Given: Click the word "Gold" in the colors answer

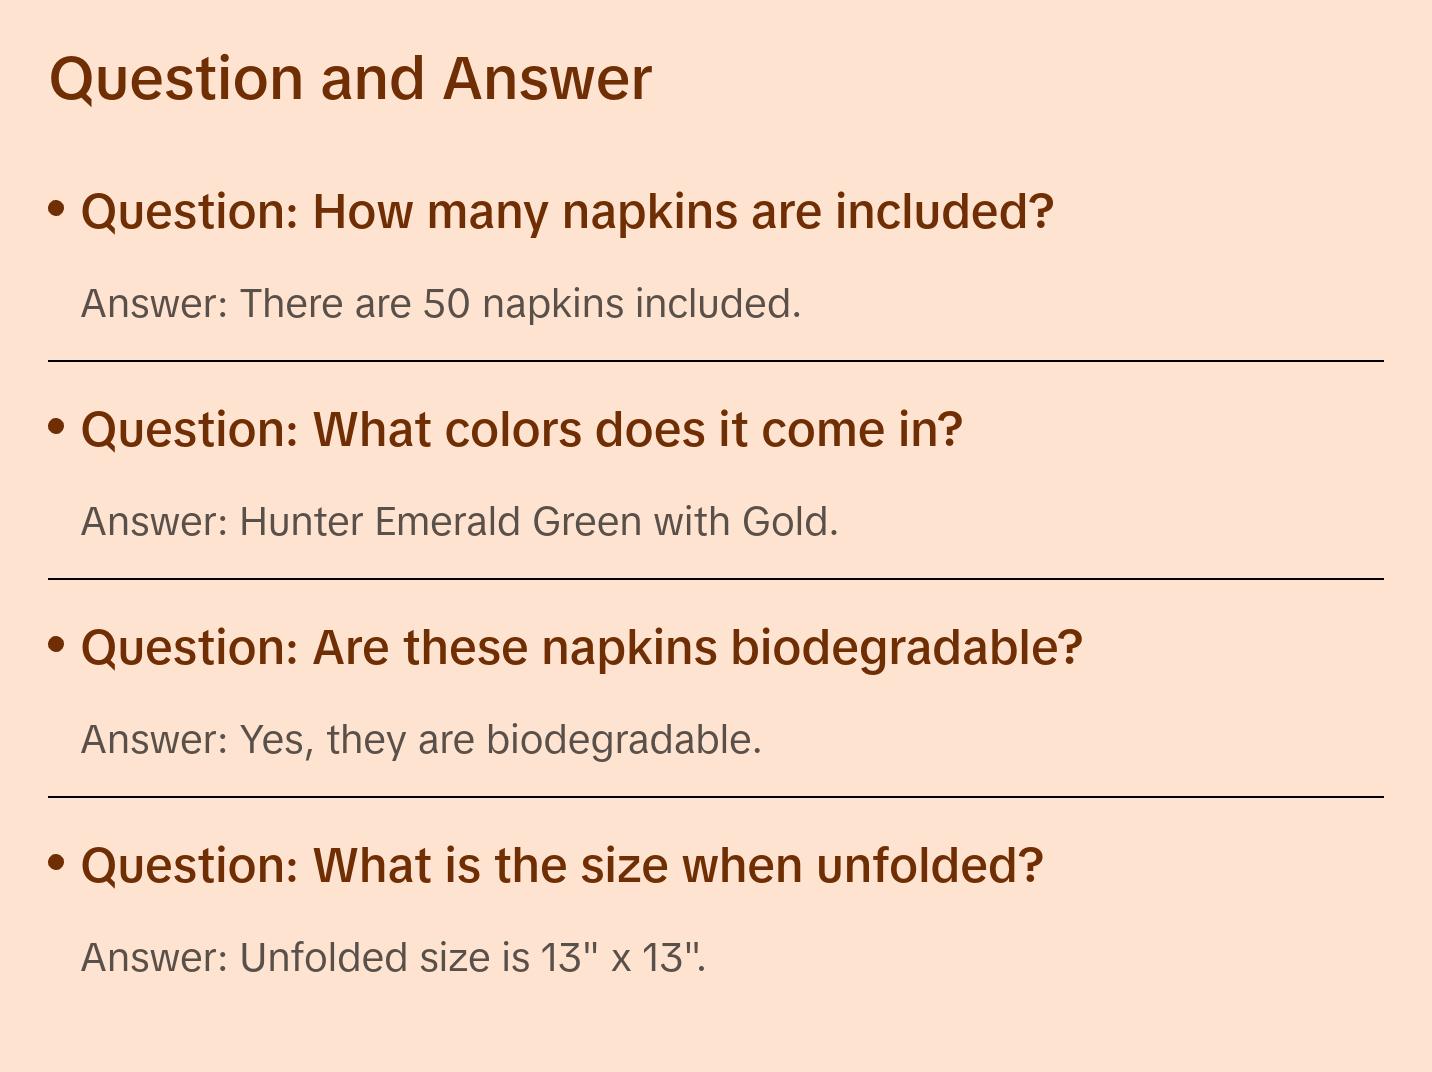Looking at the screenshot, I should pyautogui.click(x=785, y=522).
